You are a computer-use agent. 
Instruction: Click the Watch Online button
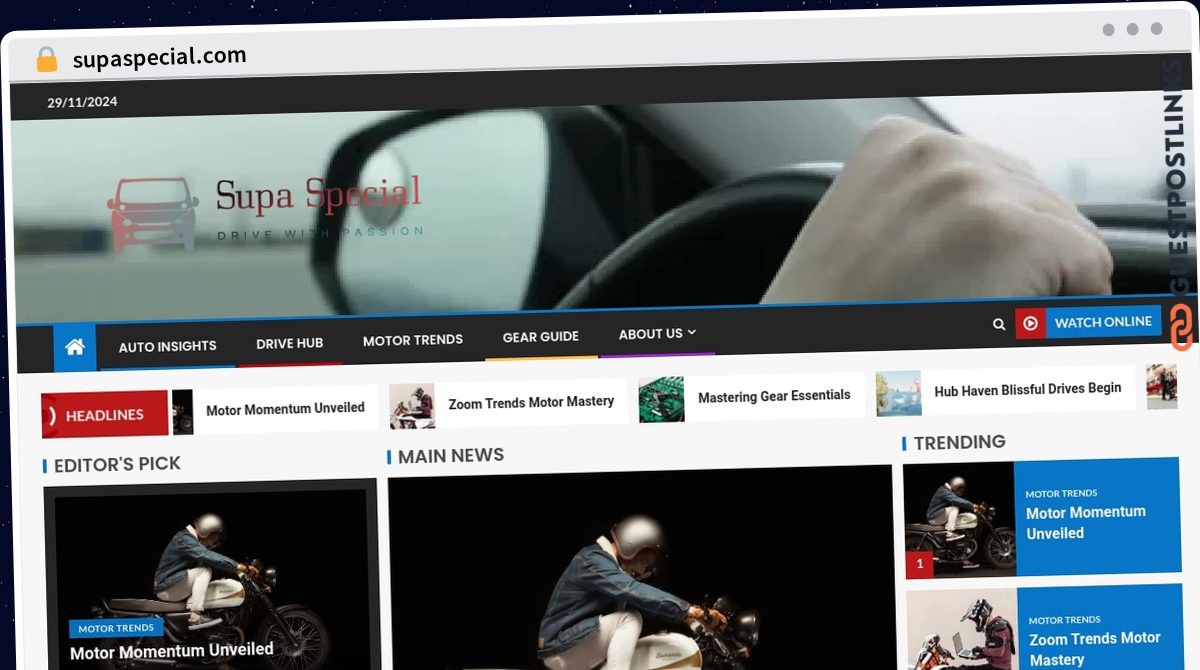1103,322
